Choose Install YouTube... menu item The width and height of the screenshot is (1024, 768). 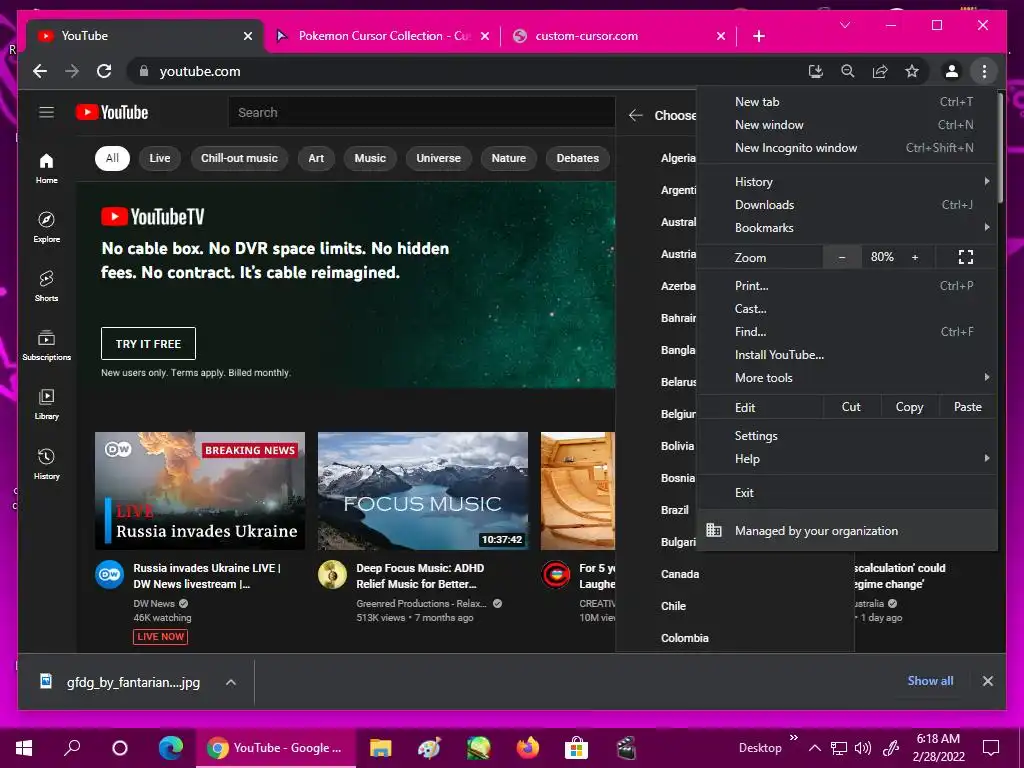pyautogui.click(x=846, y=355)
